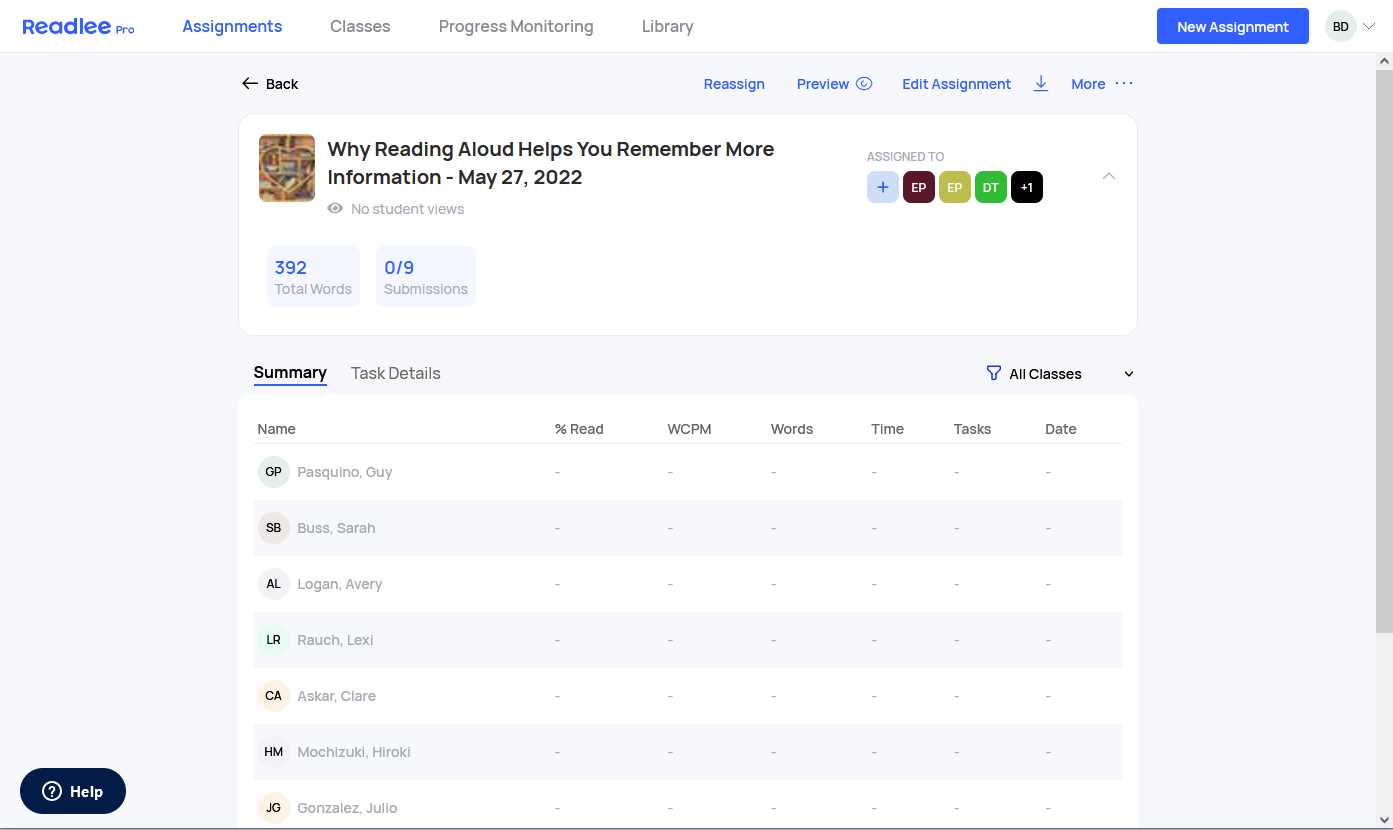This screenshot has width=1393, height=830.
Task: Click the green DT class badge
Action: click(991, 187)
